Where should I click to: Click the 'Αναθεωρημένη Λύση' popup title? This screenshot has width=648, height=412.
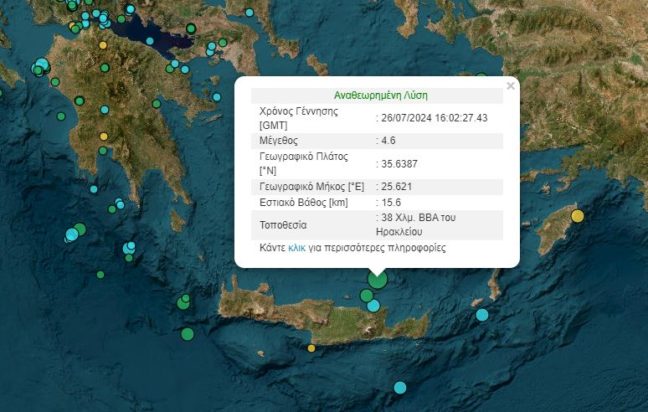click(x=376, y=95)
